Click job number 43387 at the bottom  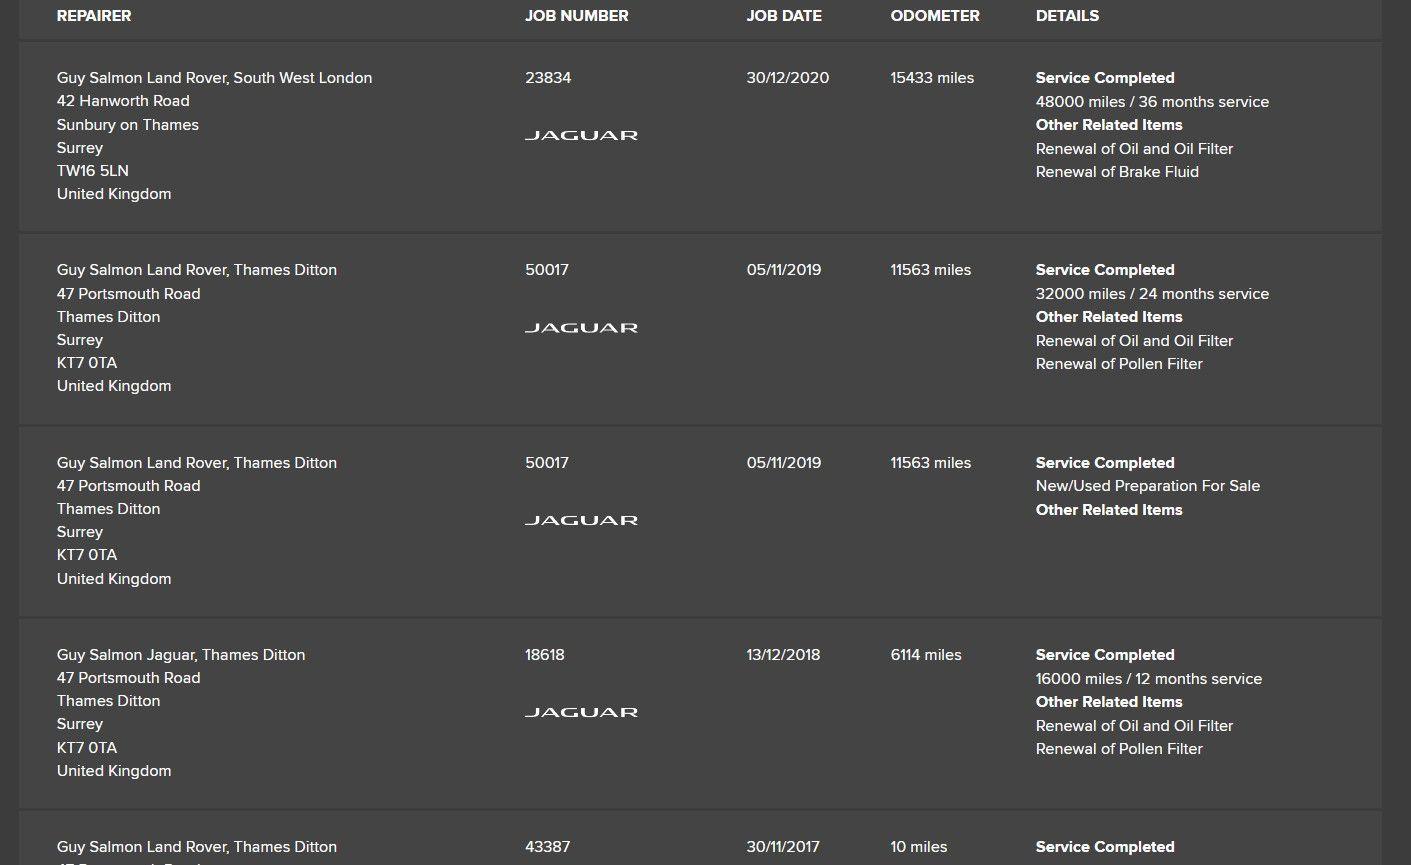point(548,847)
